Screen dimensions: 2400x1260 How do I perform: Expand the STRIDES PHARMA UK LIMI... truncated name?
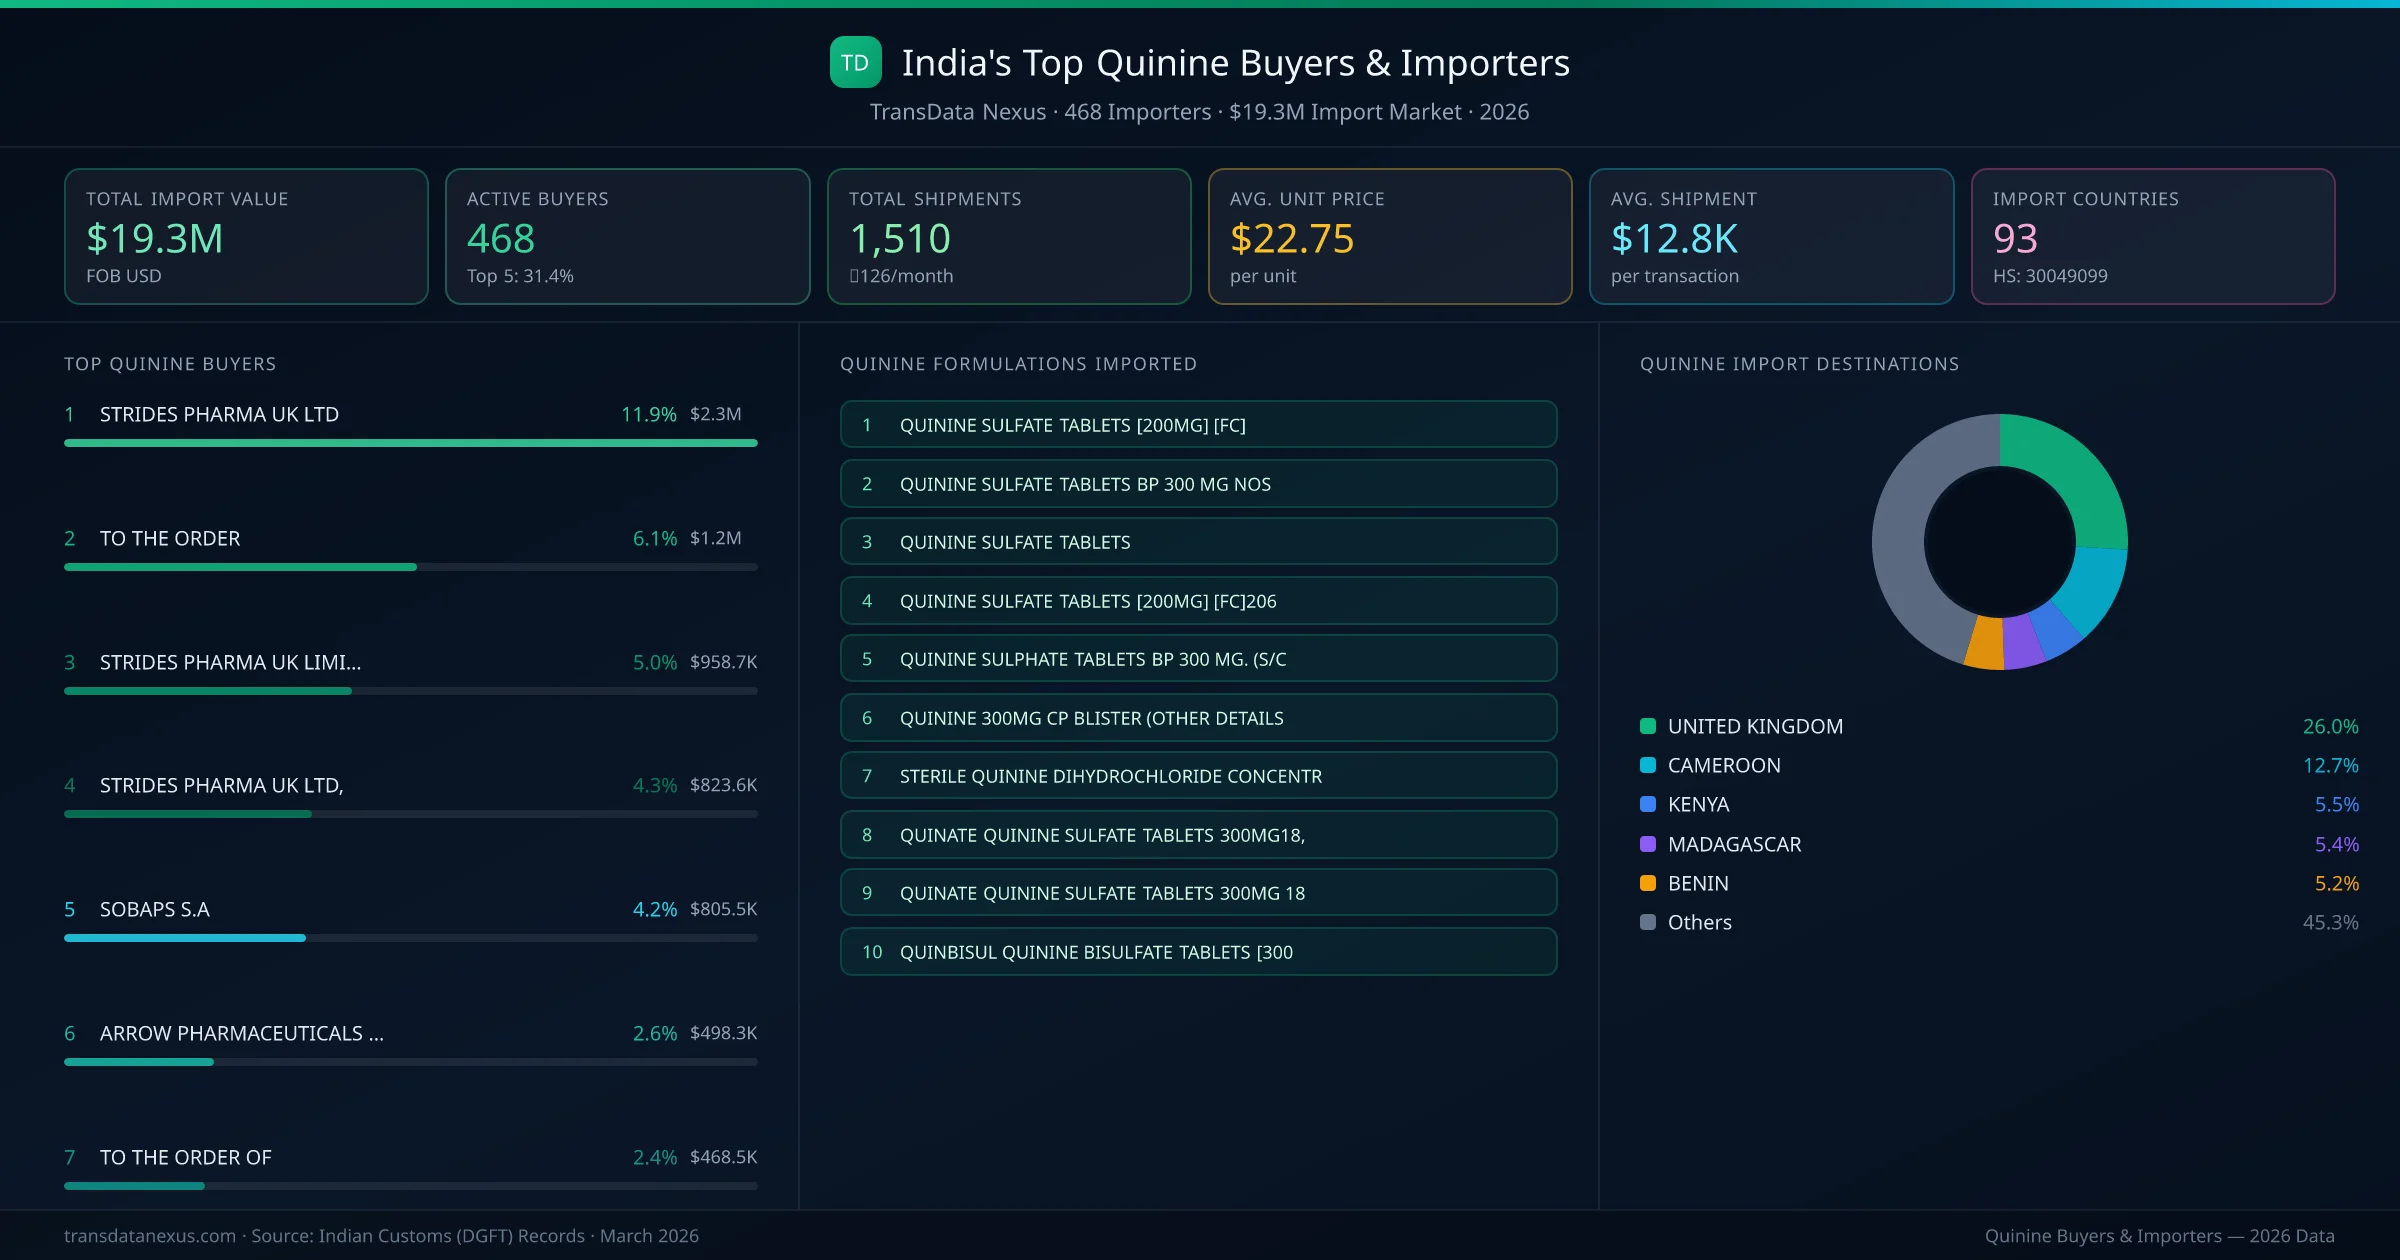click(228, 662)
